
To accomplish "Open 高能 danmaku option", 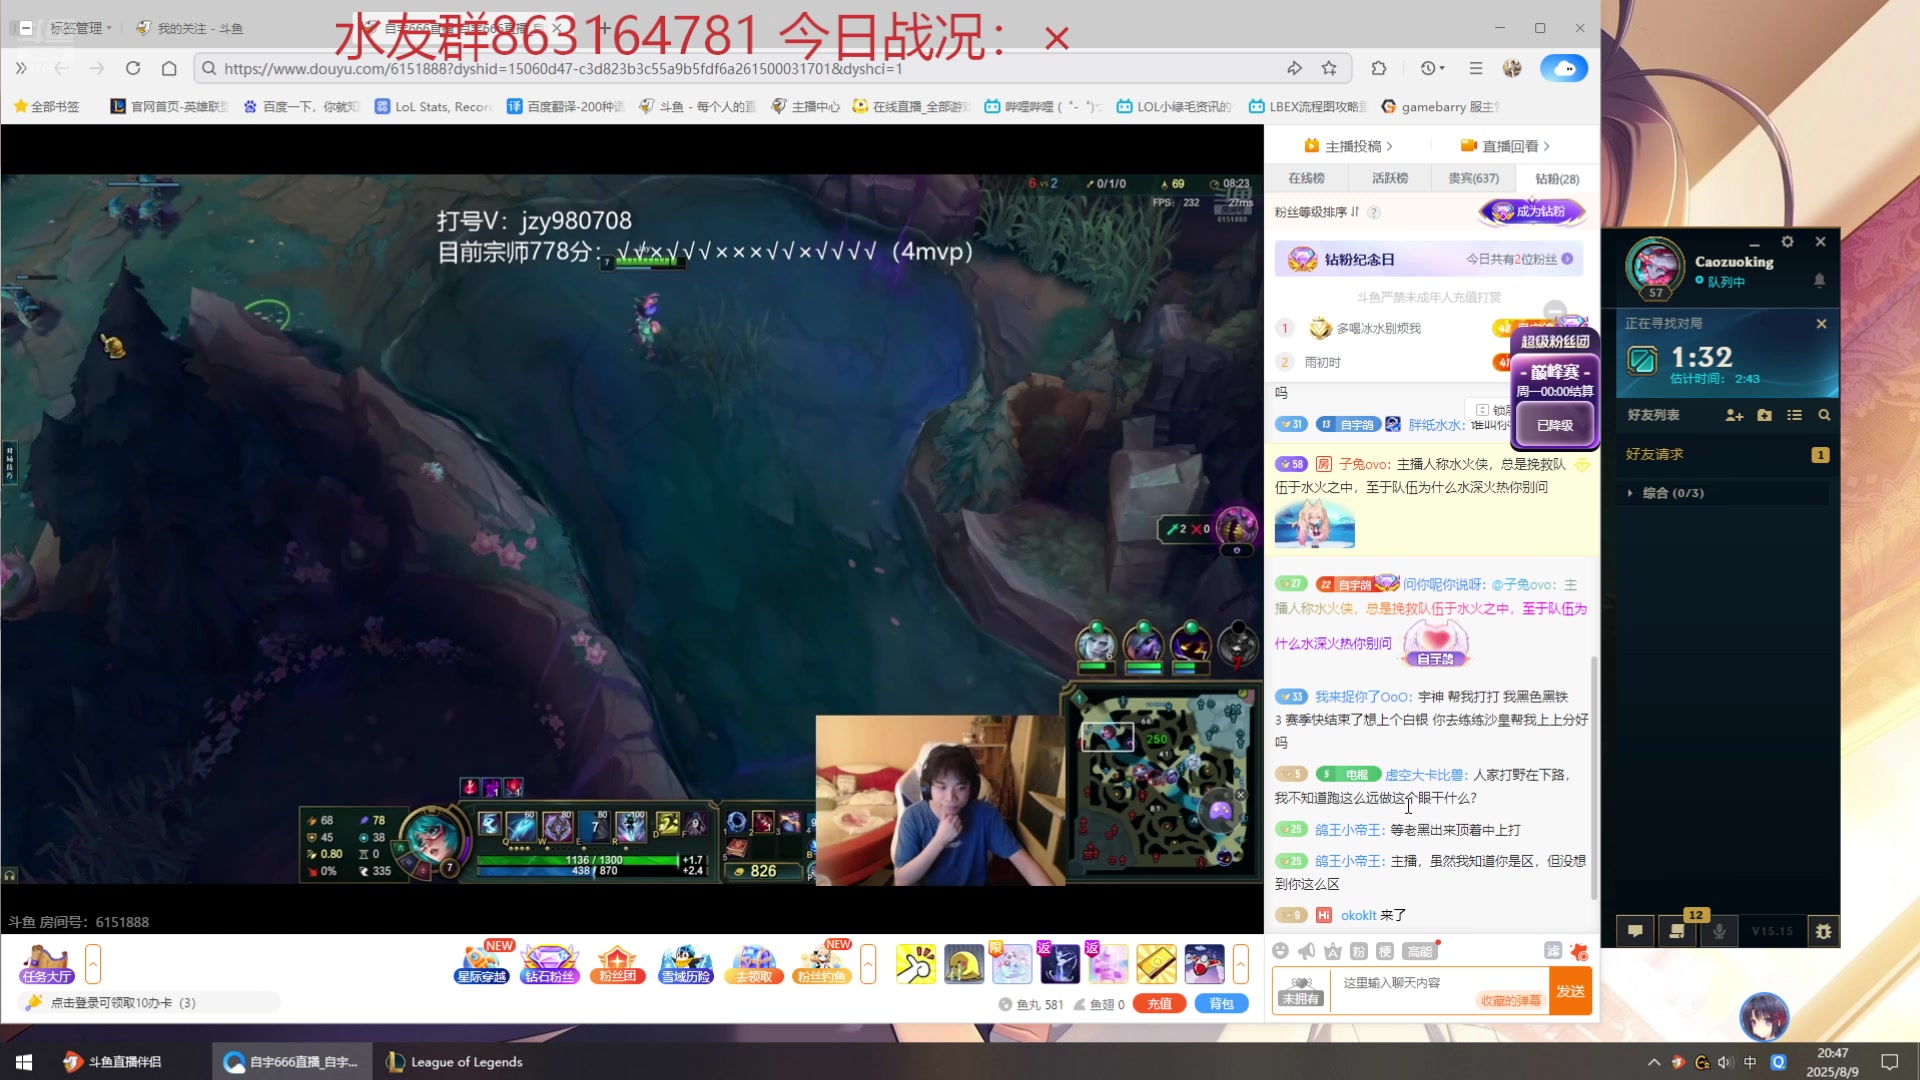I will tap(1419, 951).
